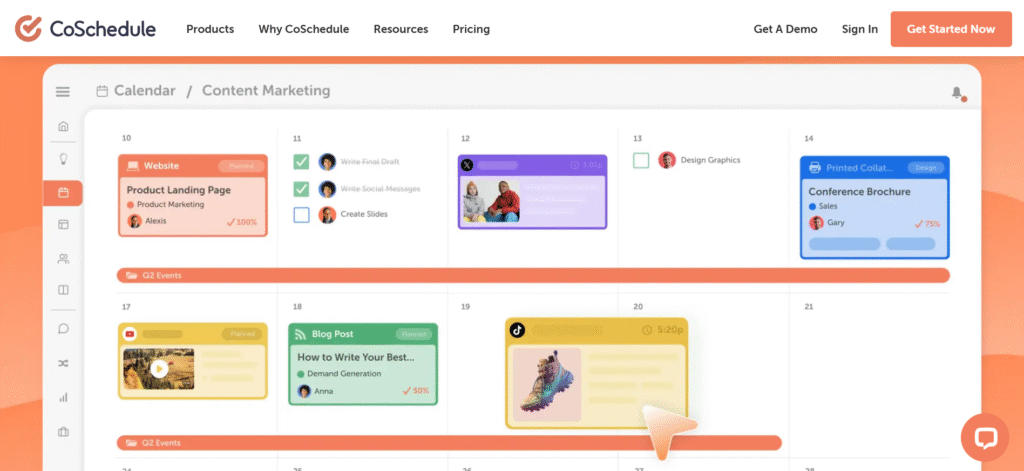Click the X logo on purple card
The height and width of the screenshot is (471, 1024).
click(467, 165)
